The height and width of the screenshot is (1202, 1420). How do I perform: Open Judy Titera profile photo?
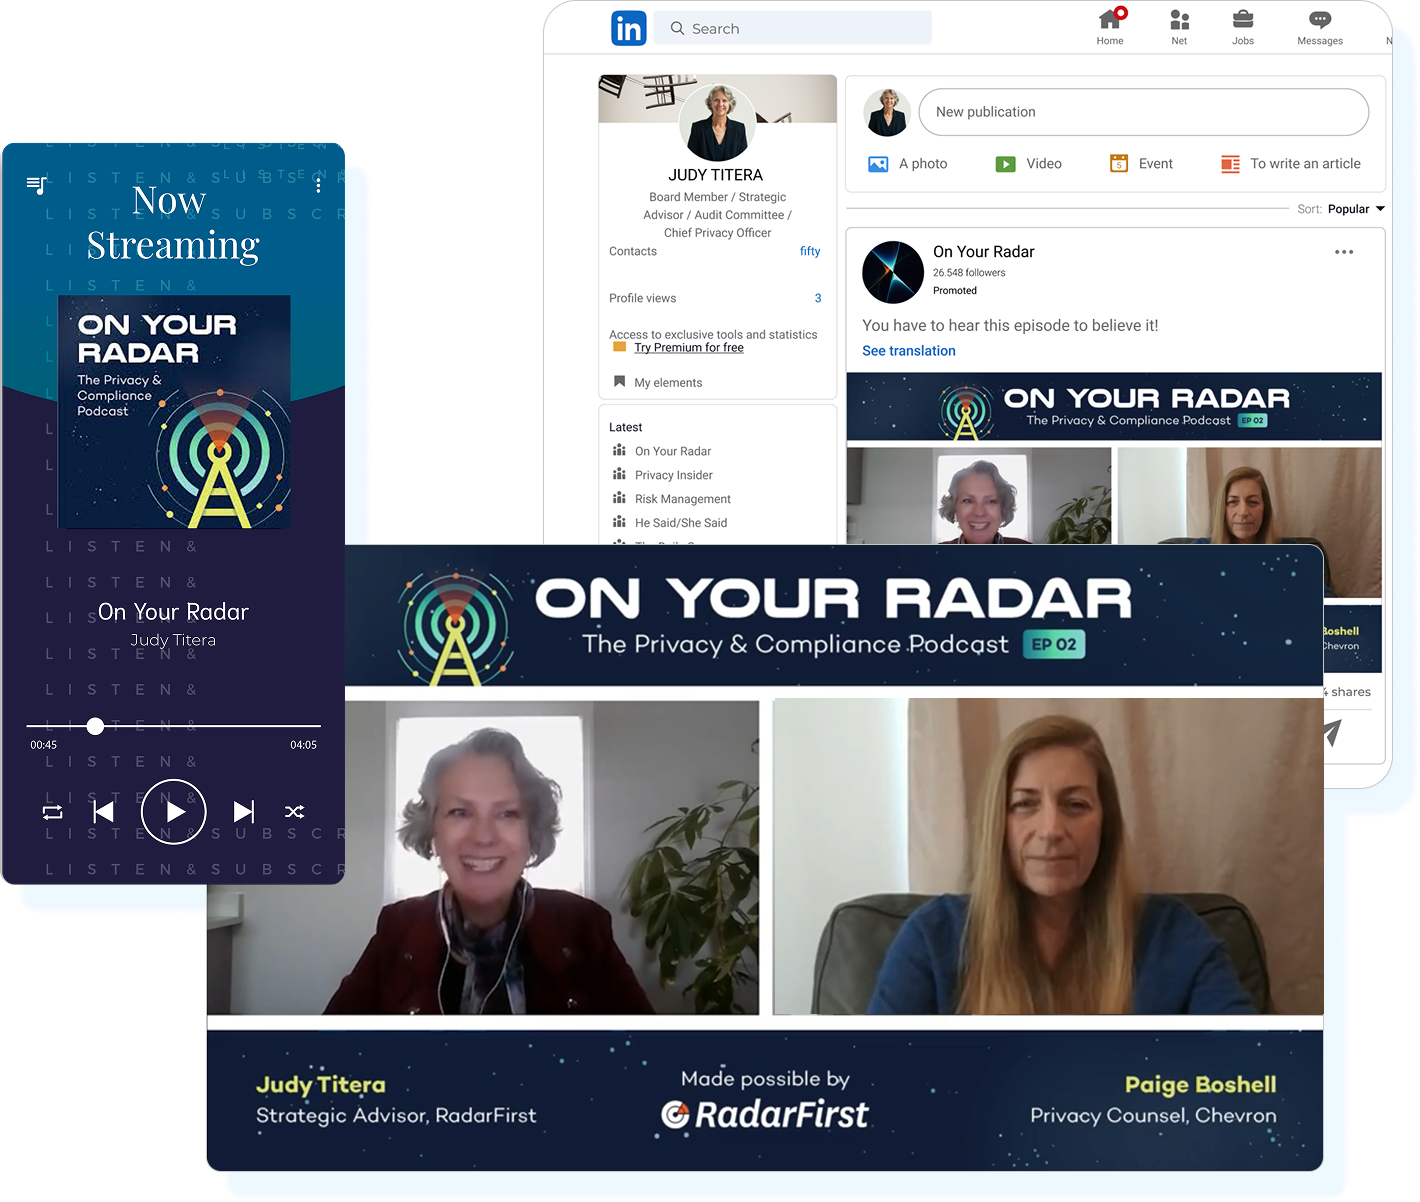[717, 123]
